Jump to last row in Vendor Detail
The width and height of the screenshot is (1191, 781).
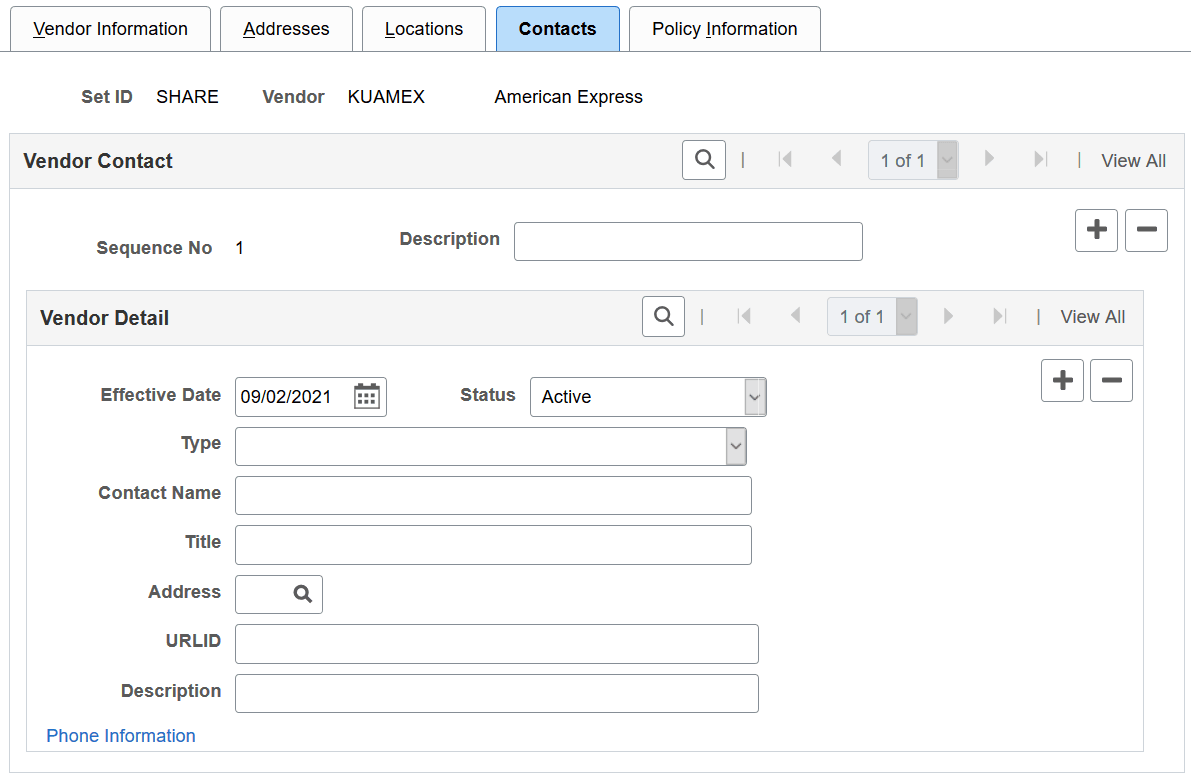(x=999, y=316)
